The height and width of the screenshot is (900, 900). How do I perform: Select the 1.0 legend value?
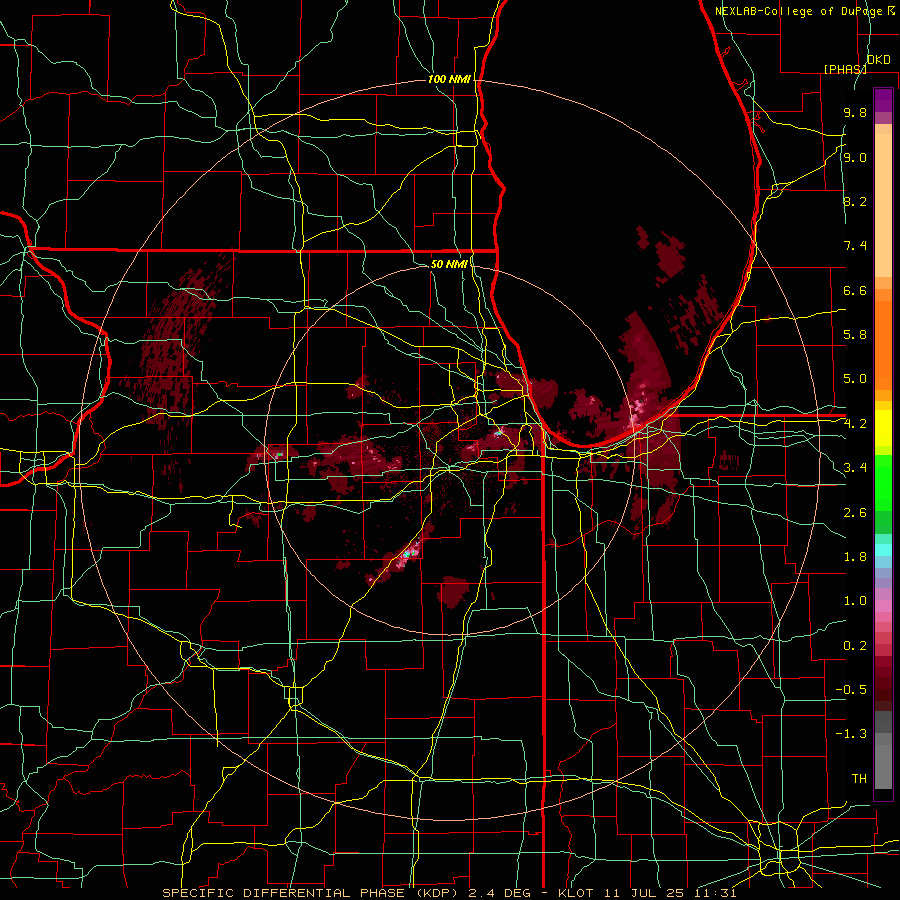point(855,601)
